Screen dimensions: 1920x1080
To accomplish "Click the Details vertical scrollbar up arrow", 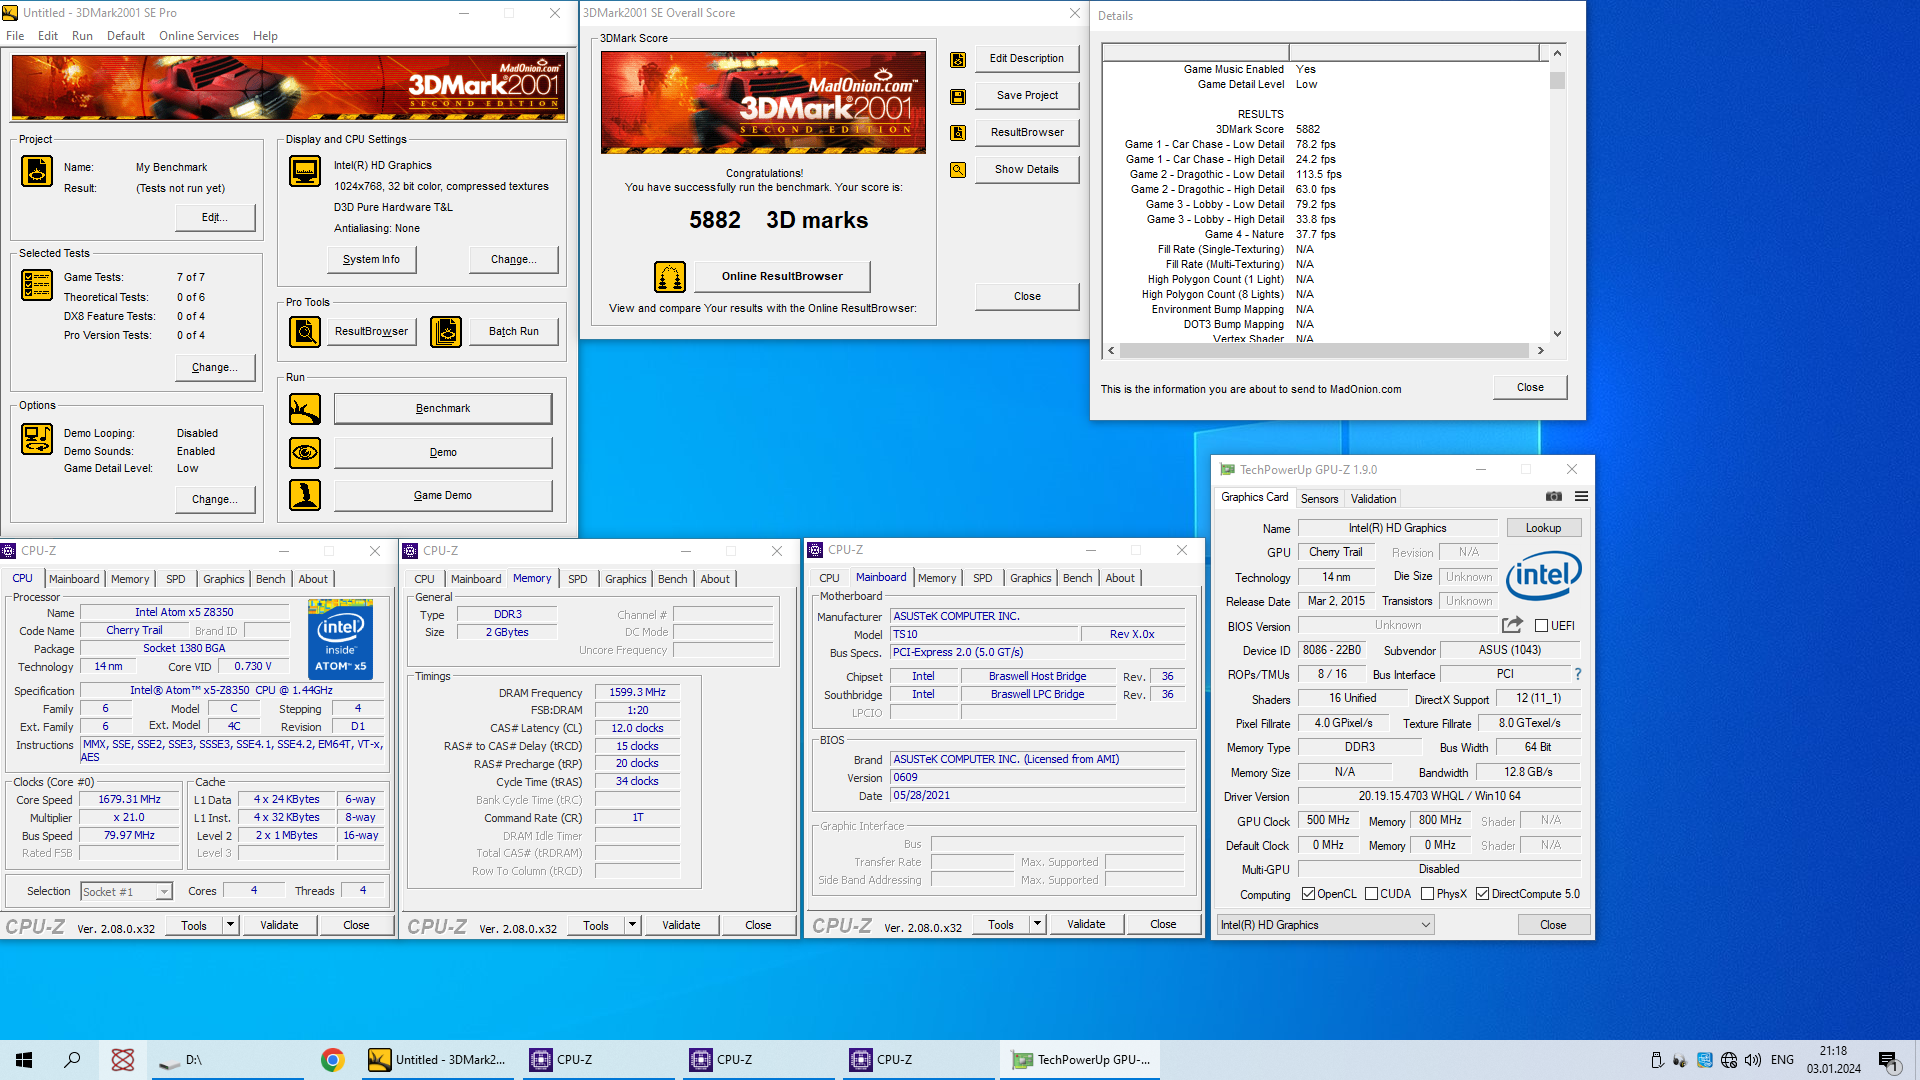I will 1557,53.
